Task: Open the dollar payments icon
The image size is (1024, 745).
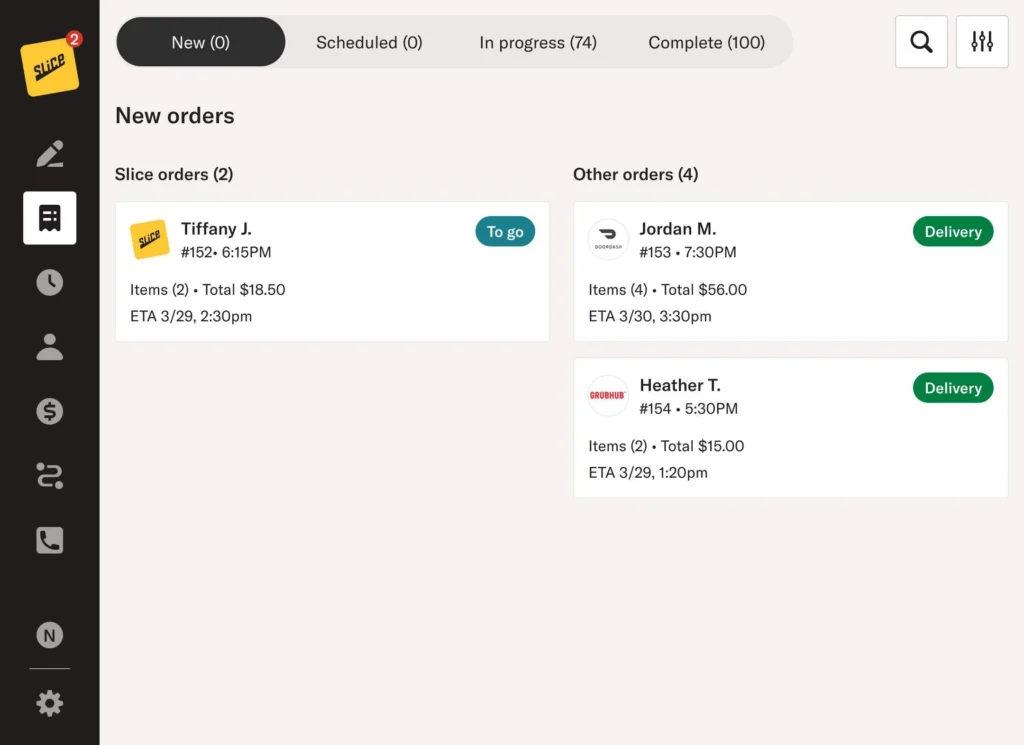Action: (x=49, y=411)
